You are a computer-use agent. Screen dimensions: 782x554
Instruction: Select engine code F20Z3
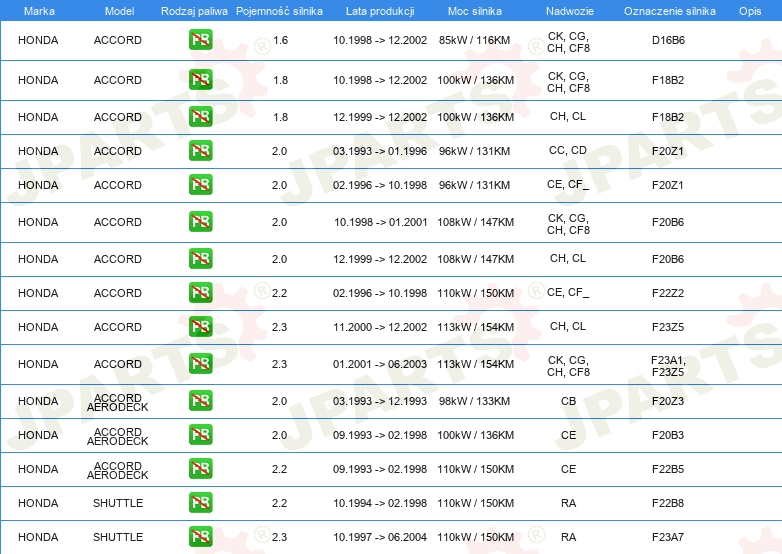pyautogui.click(x=668, y=401)
